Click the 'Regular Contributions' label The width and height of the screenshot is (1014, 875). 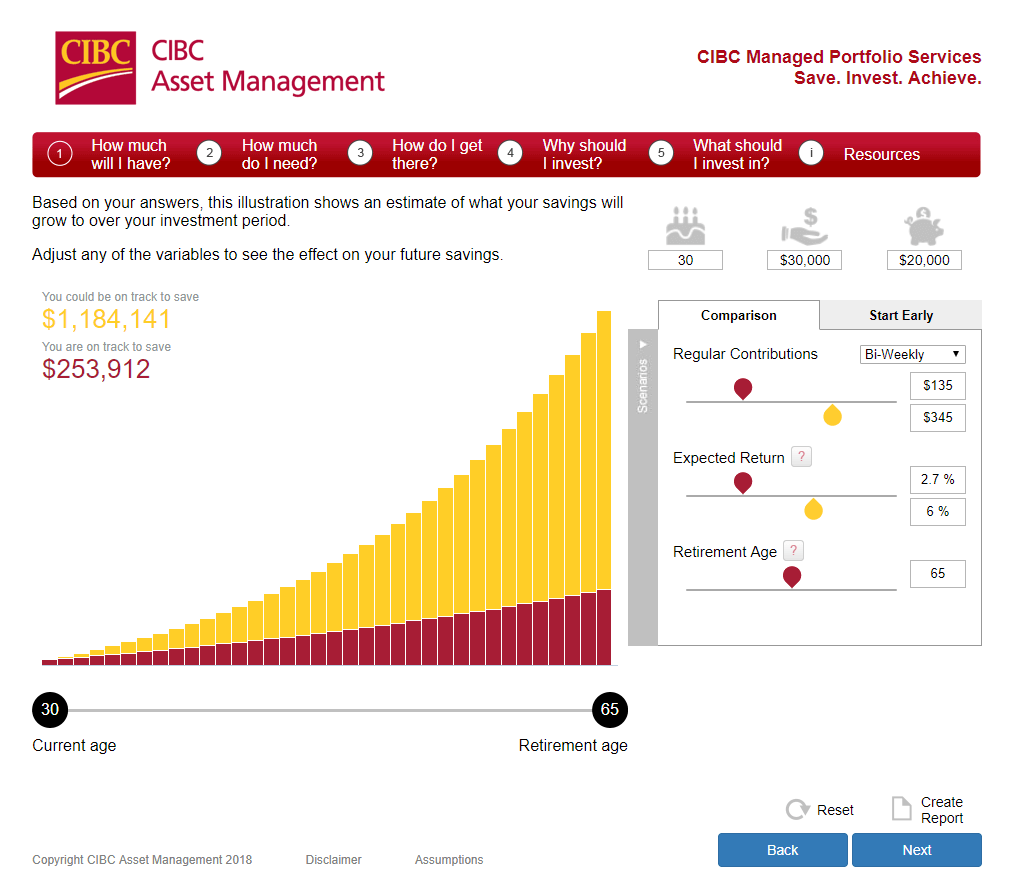745,354
